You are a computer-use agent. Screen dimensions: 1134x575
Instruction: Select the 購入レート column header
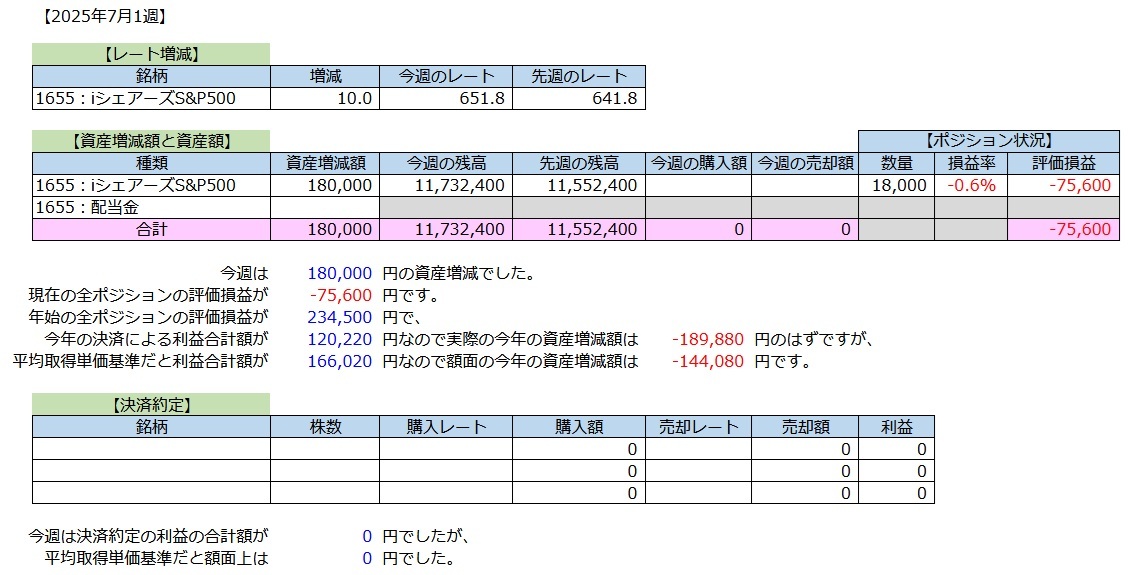[x=446, y=427]
